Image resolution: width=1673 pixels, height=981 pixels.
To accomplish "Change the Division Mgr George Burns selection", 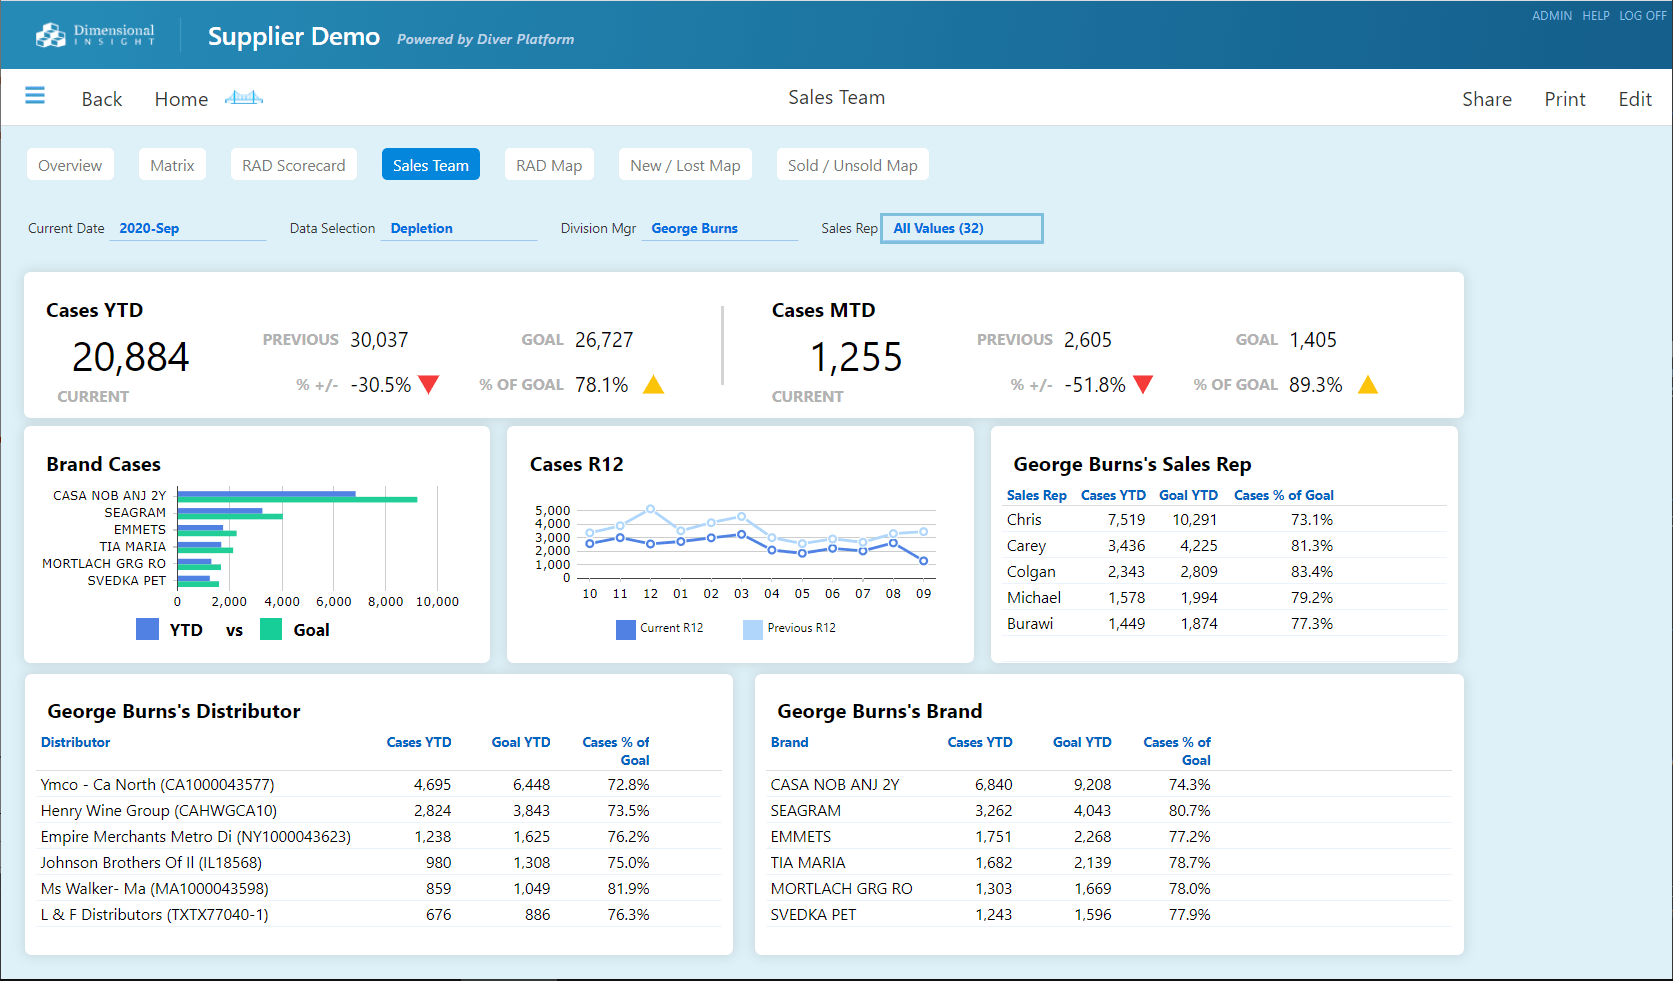I will tap(719, 229).
